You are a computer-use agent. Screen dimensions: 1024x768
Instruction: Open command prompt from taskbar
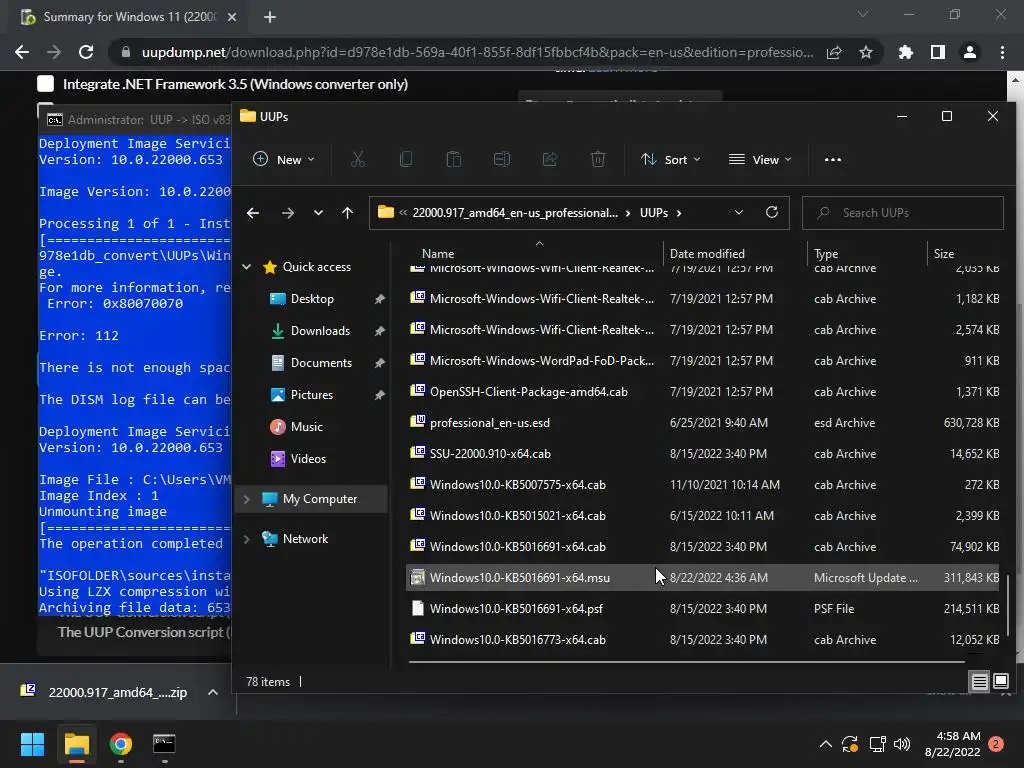click(x=164, y=744)
